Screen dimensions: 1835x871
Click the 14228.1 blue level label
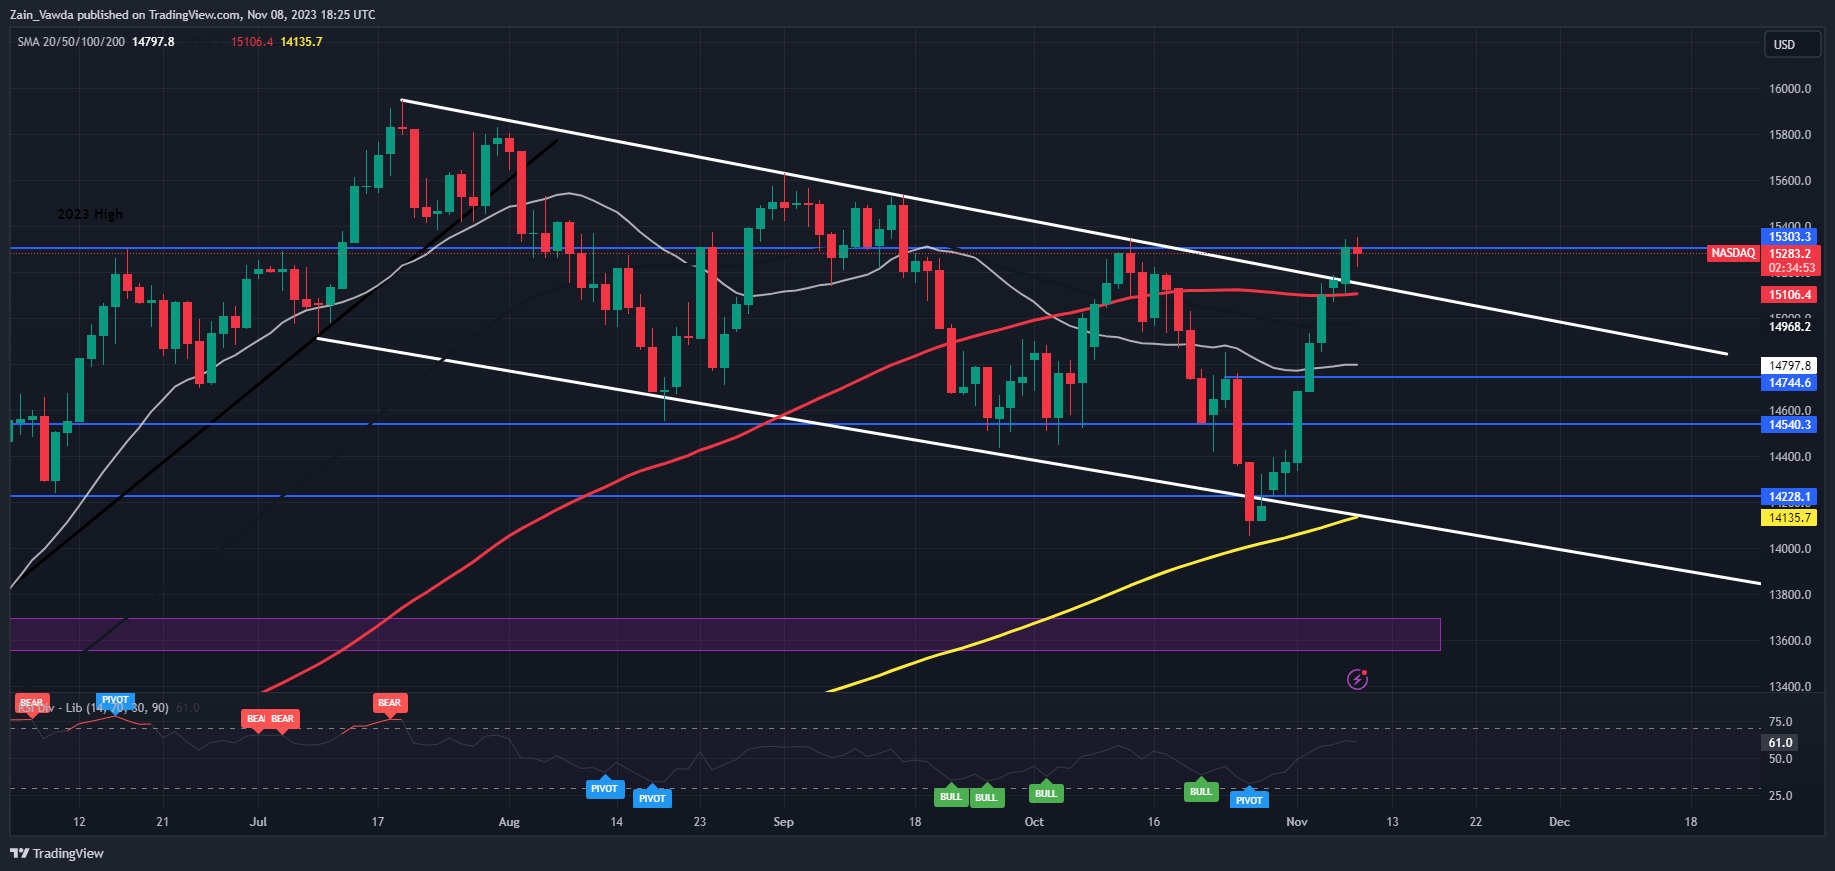[x=1789, y=497]
